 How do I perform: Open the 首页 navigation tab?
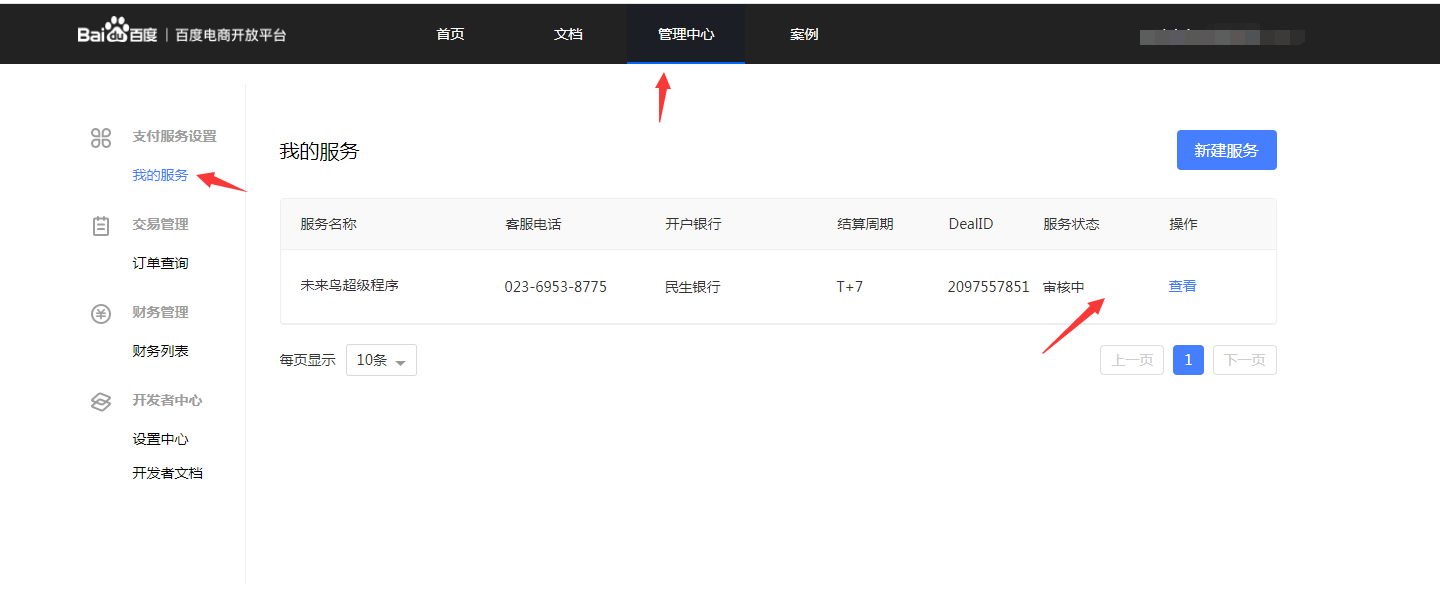click(450, 34)
